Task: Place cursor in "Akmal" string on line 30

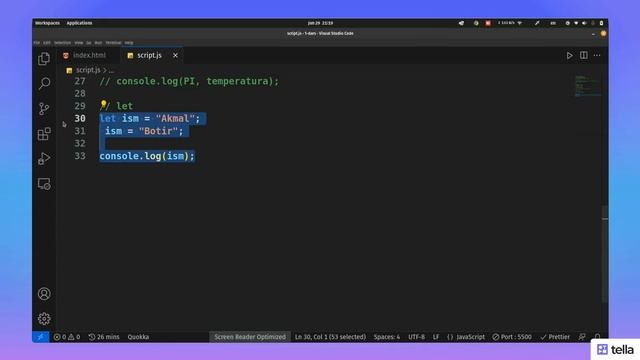Action: 175,118
